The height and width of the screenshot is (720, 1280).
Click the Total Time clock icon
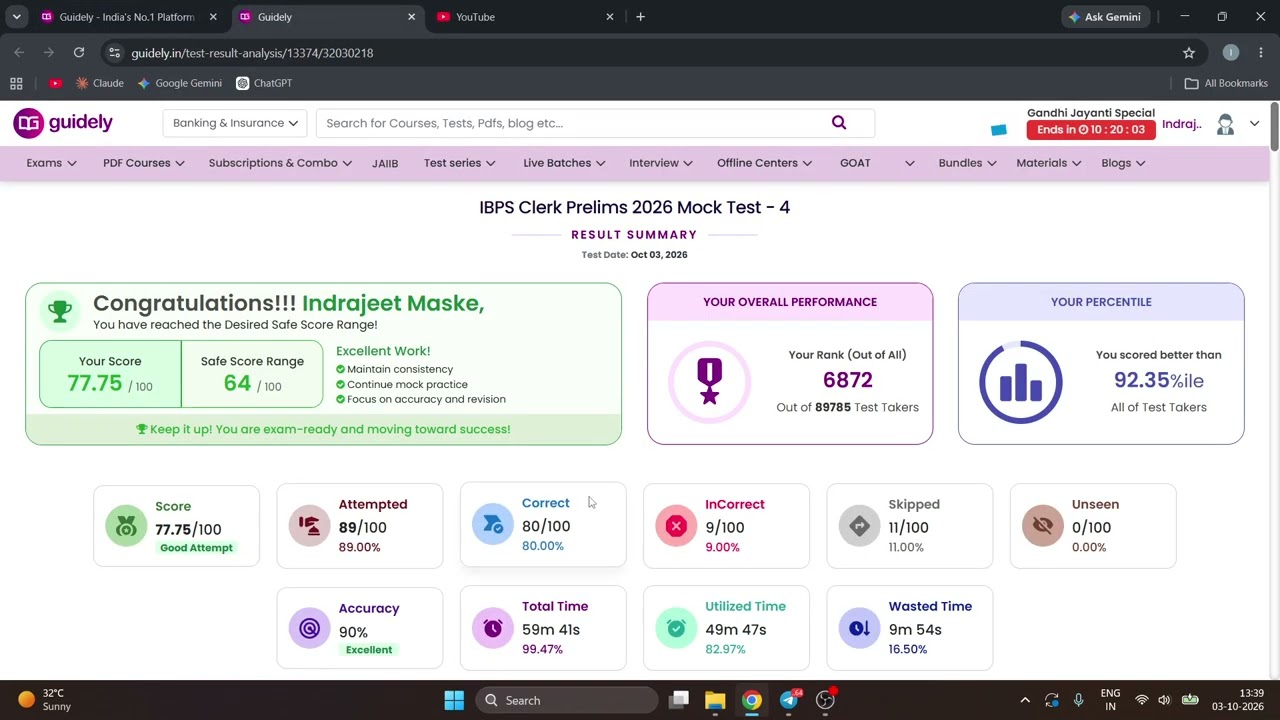[493, 628]
